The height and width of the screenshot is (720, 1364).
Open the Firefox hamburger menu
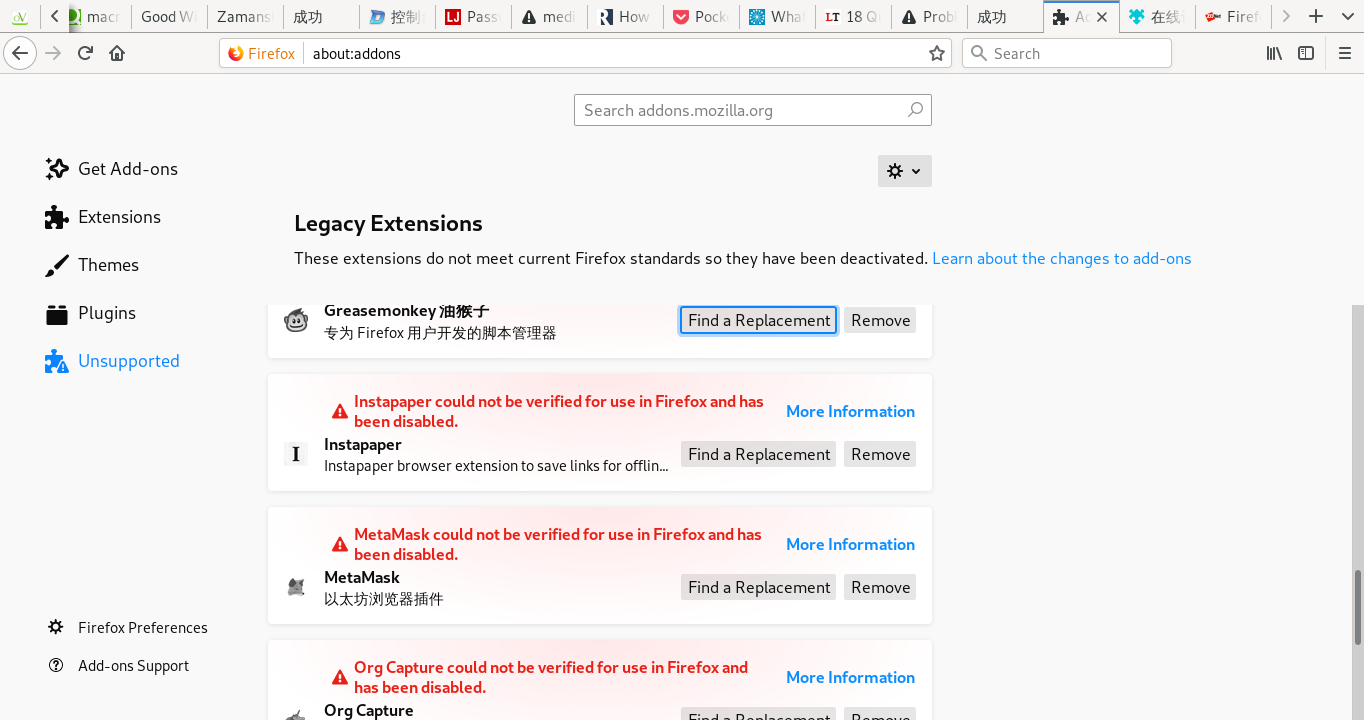(x=1345, y=53)
